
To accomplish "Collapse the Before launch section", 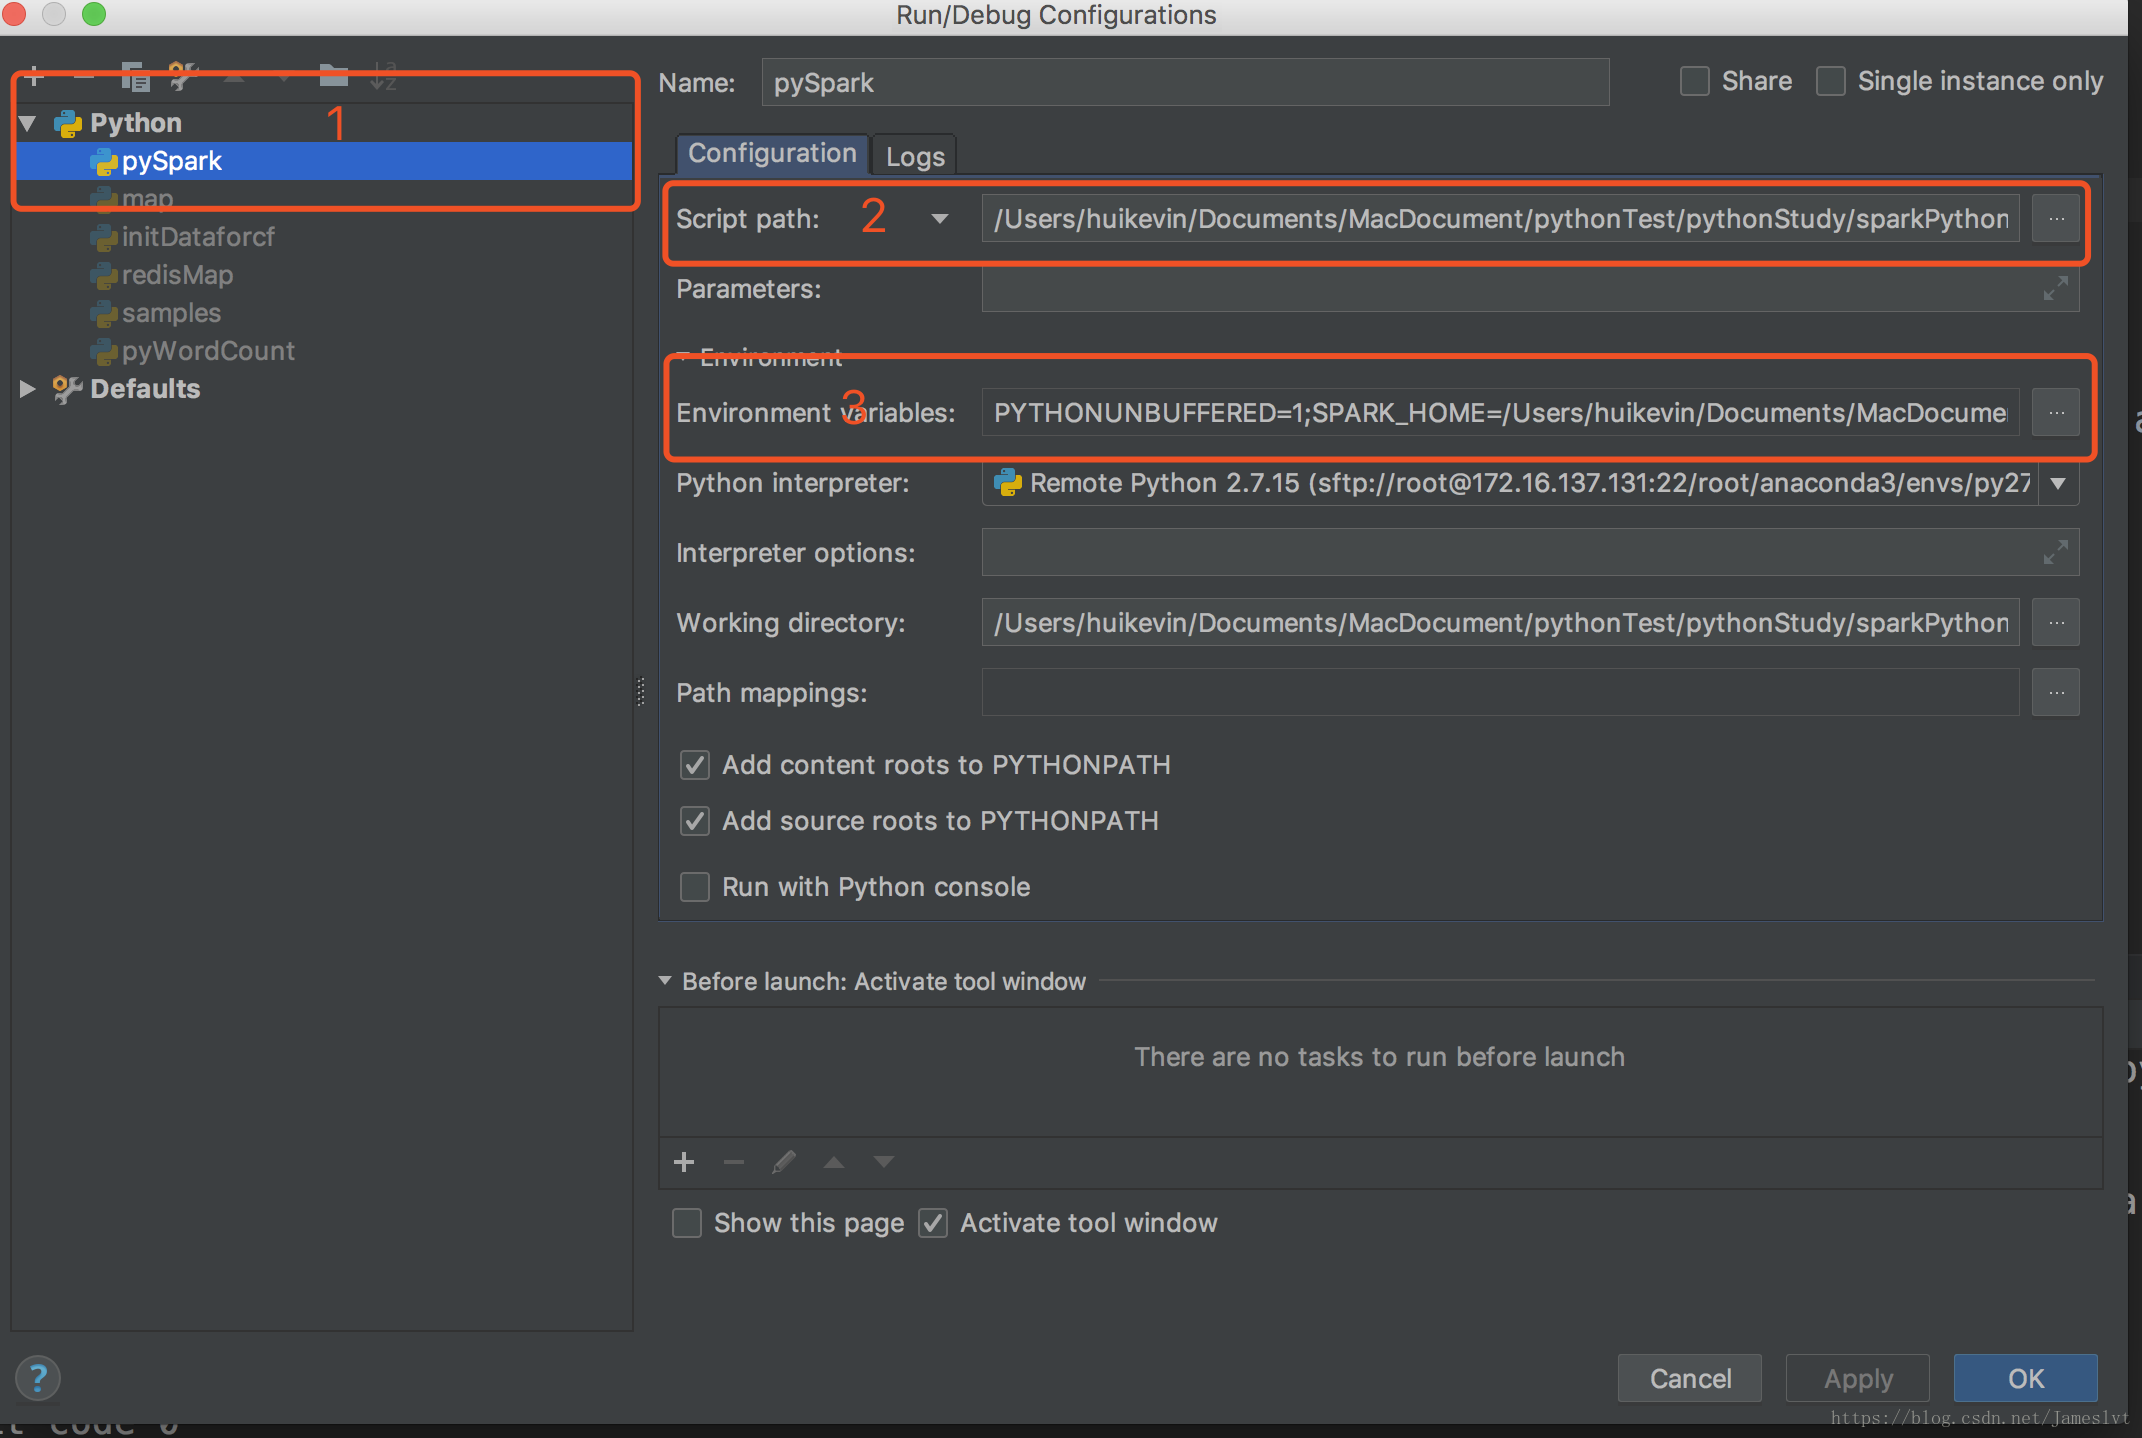I will tap(665, 981).
